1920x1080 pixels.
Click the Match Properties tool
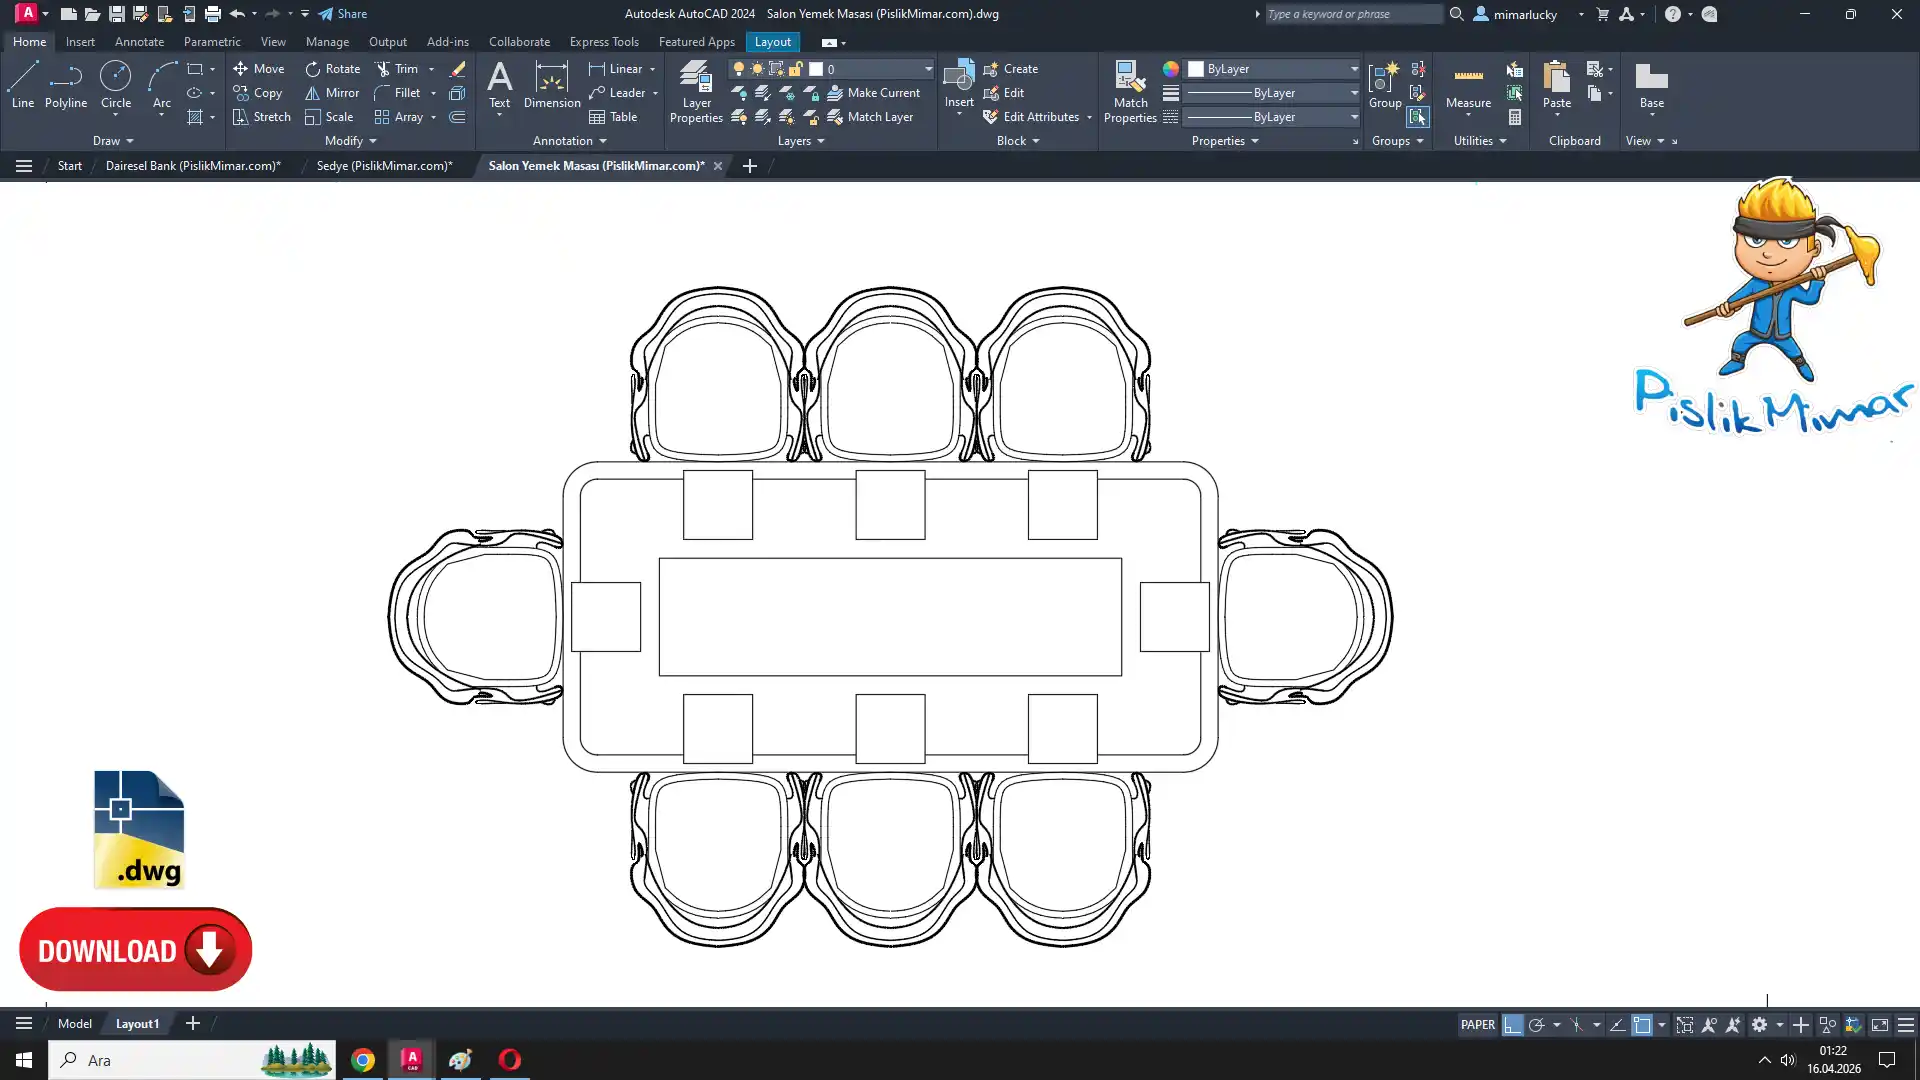1130,91
